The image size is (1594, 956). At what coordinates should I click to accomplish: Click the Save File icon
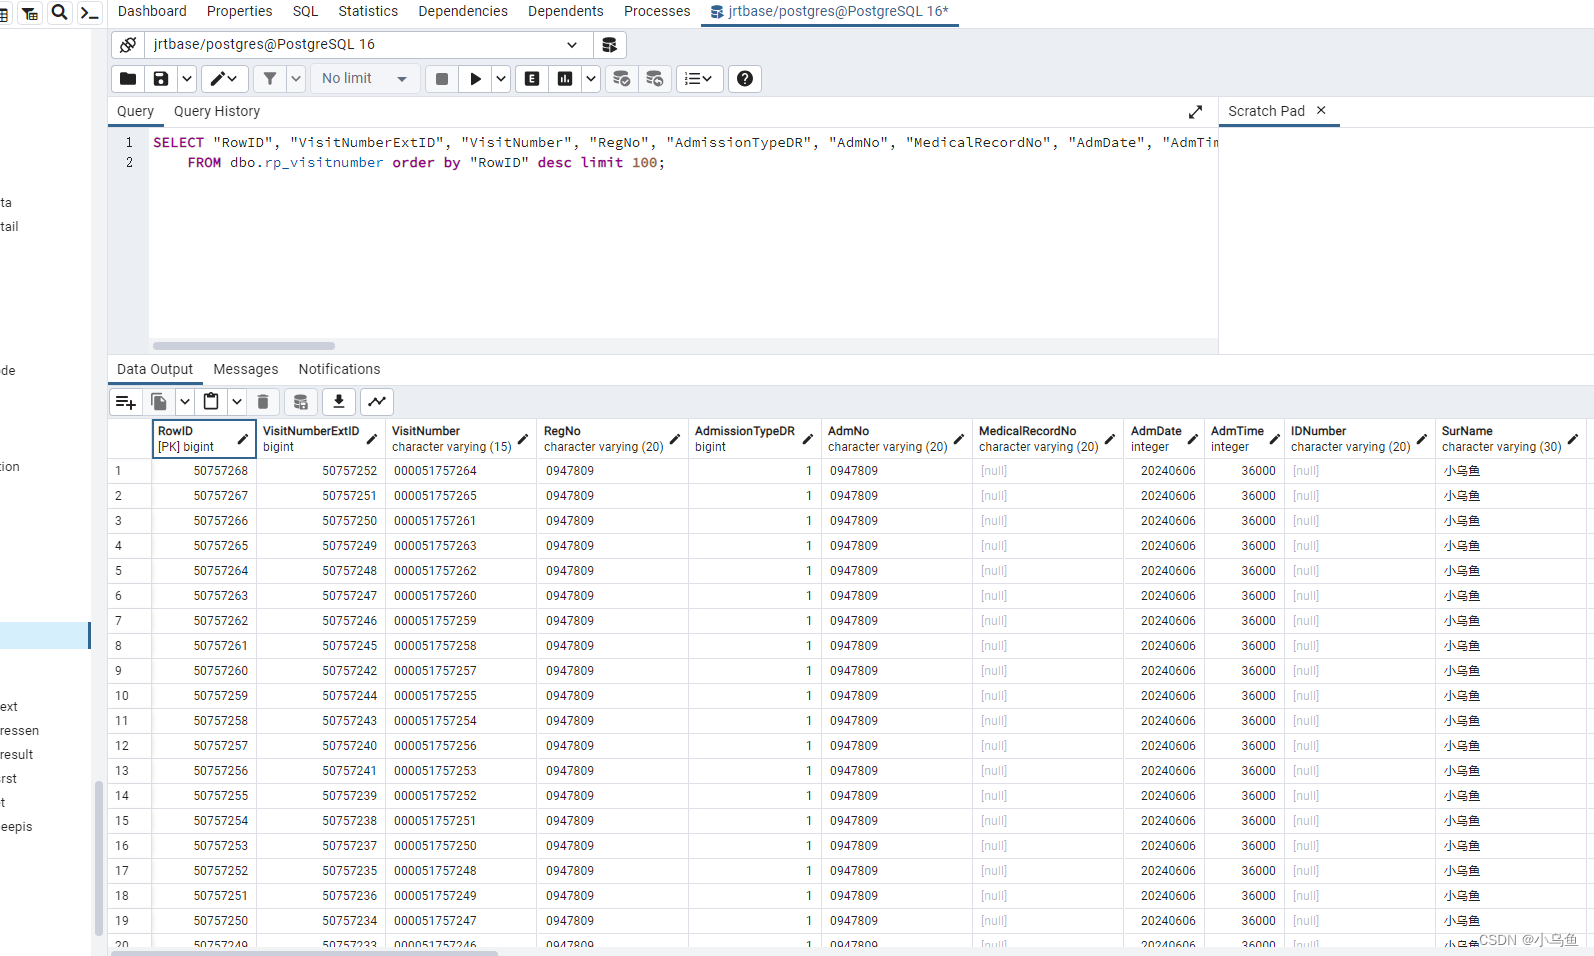tap(161, 79)
